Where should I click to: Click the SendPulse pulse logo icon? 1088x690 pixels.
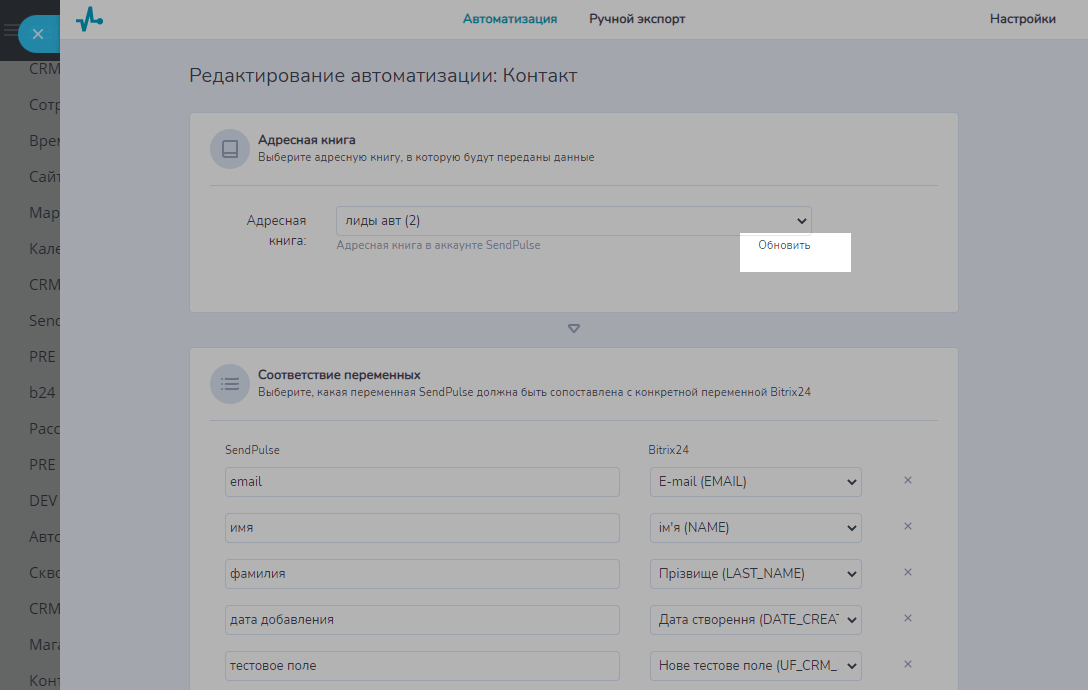90,19
